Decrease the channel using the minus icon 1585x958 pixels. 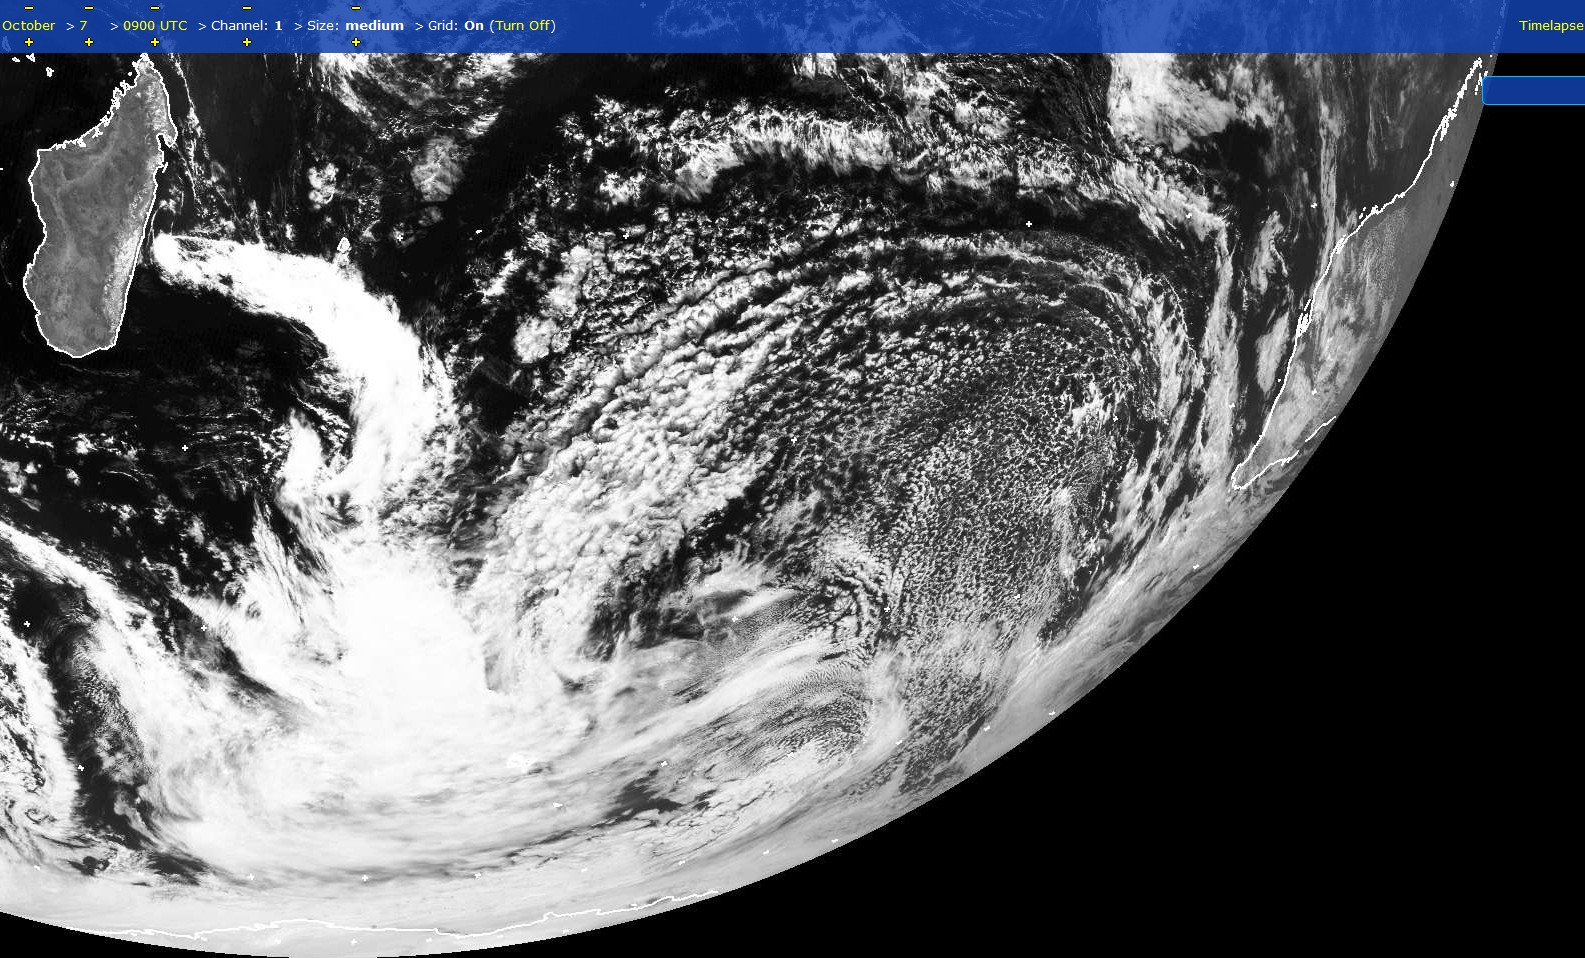coord(247,8)
